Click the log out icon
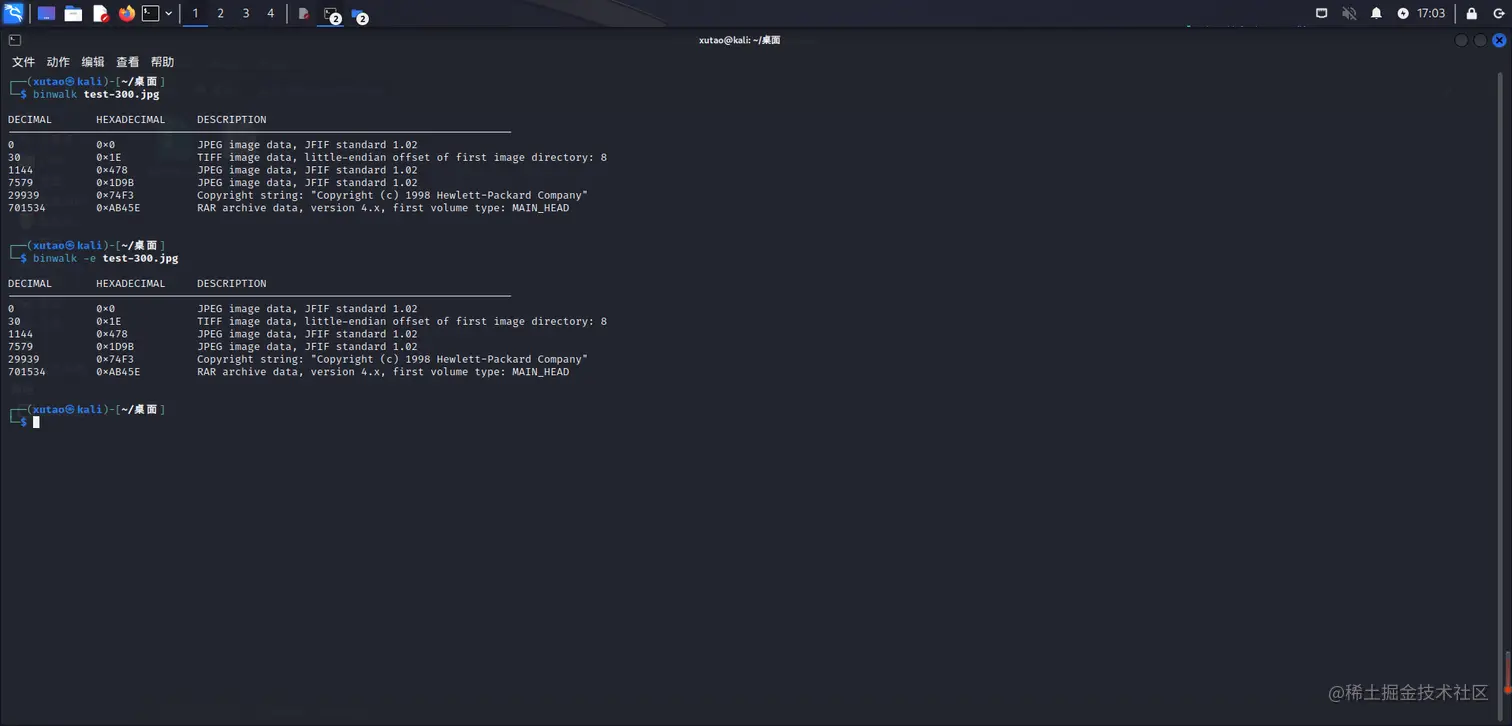1512x726 pixels. pos(1497,13)
